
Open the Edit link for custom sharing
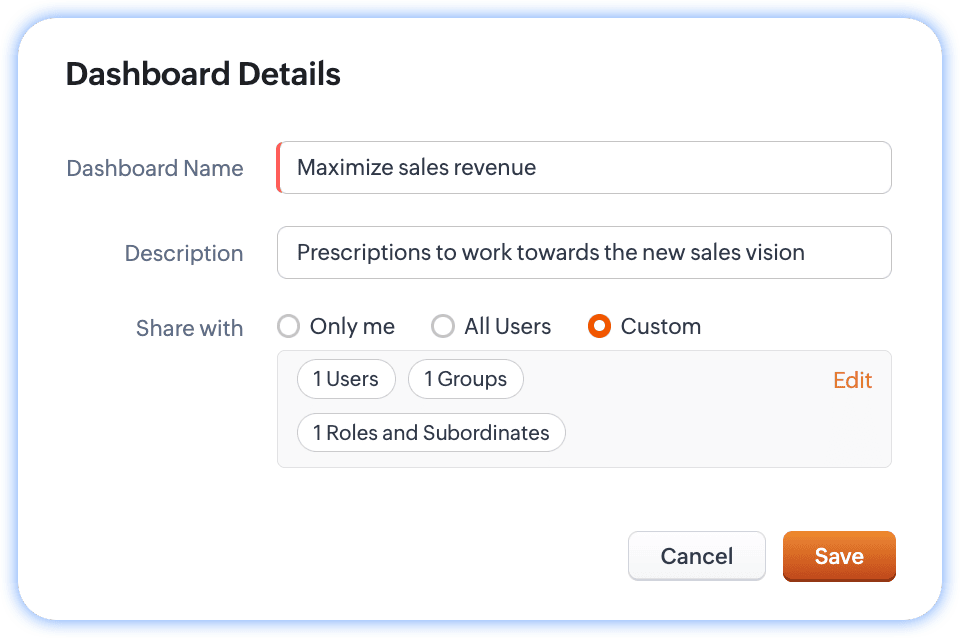852,380
